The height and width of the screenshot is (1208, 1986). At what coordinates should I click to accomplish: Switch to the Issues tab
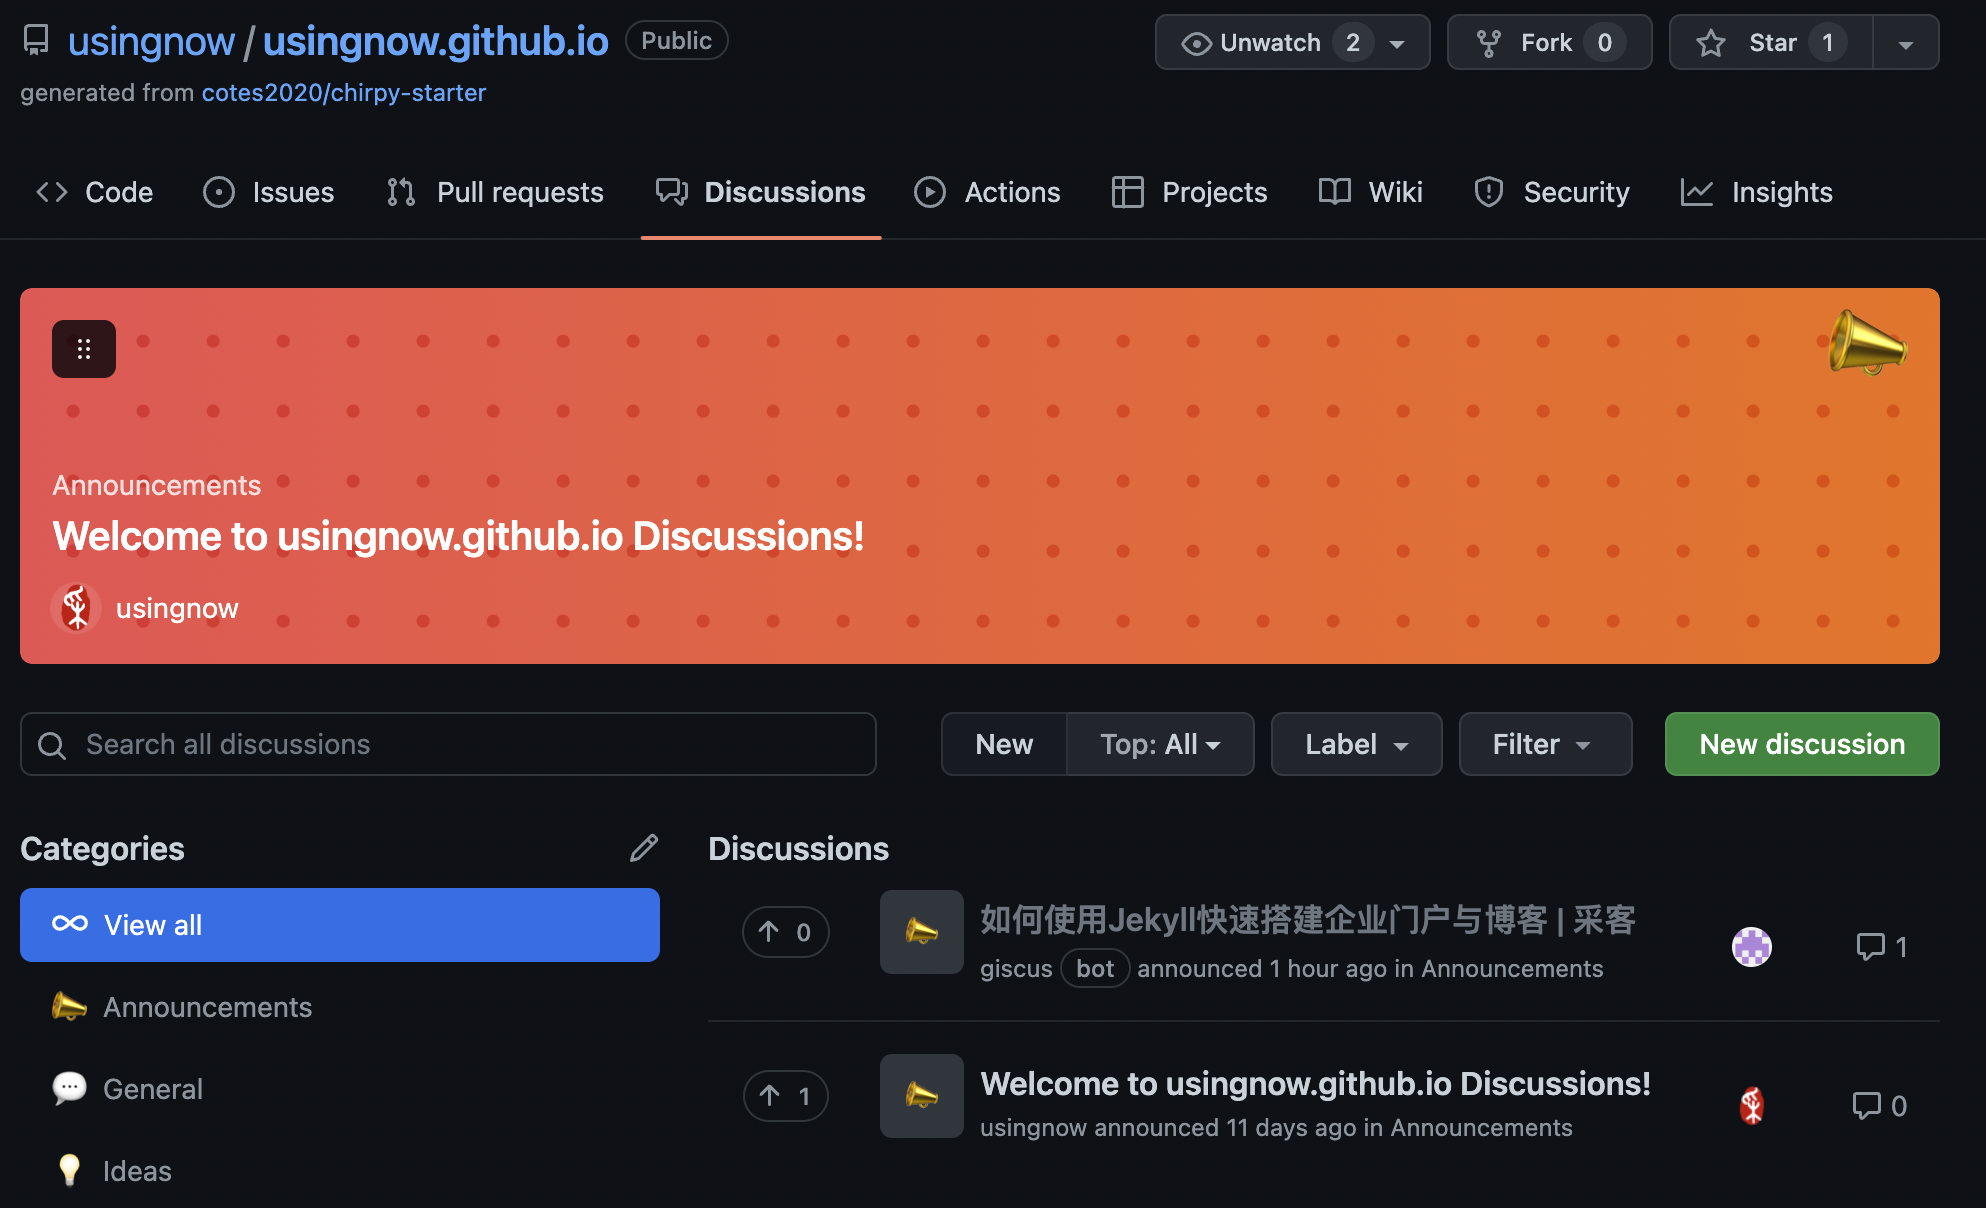tap(269, 192)
